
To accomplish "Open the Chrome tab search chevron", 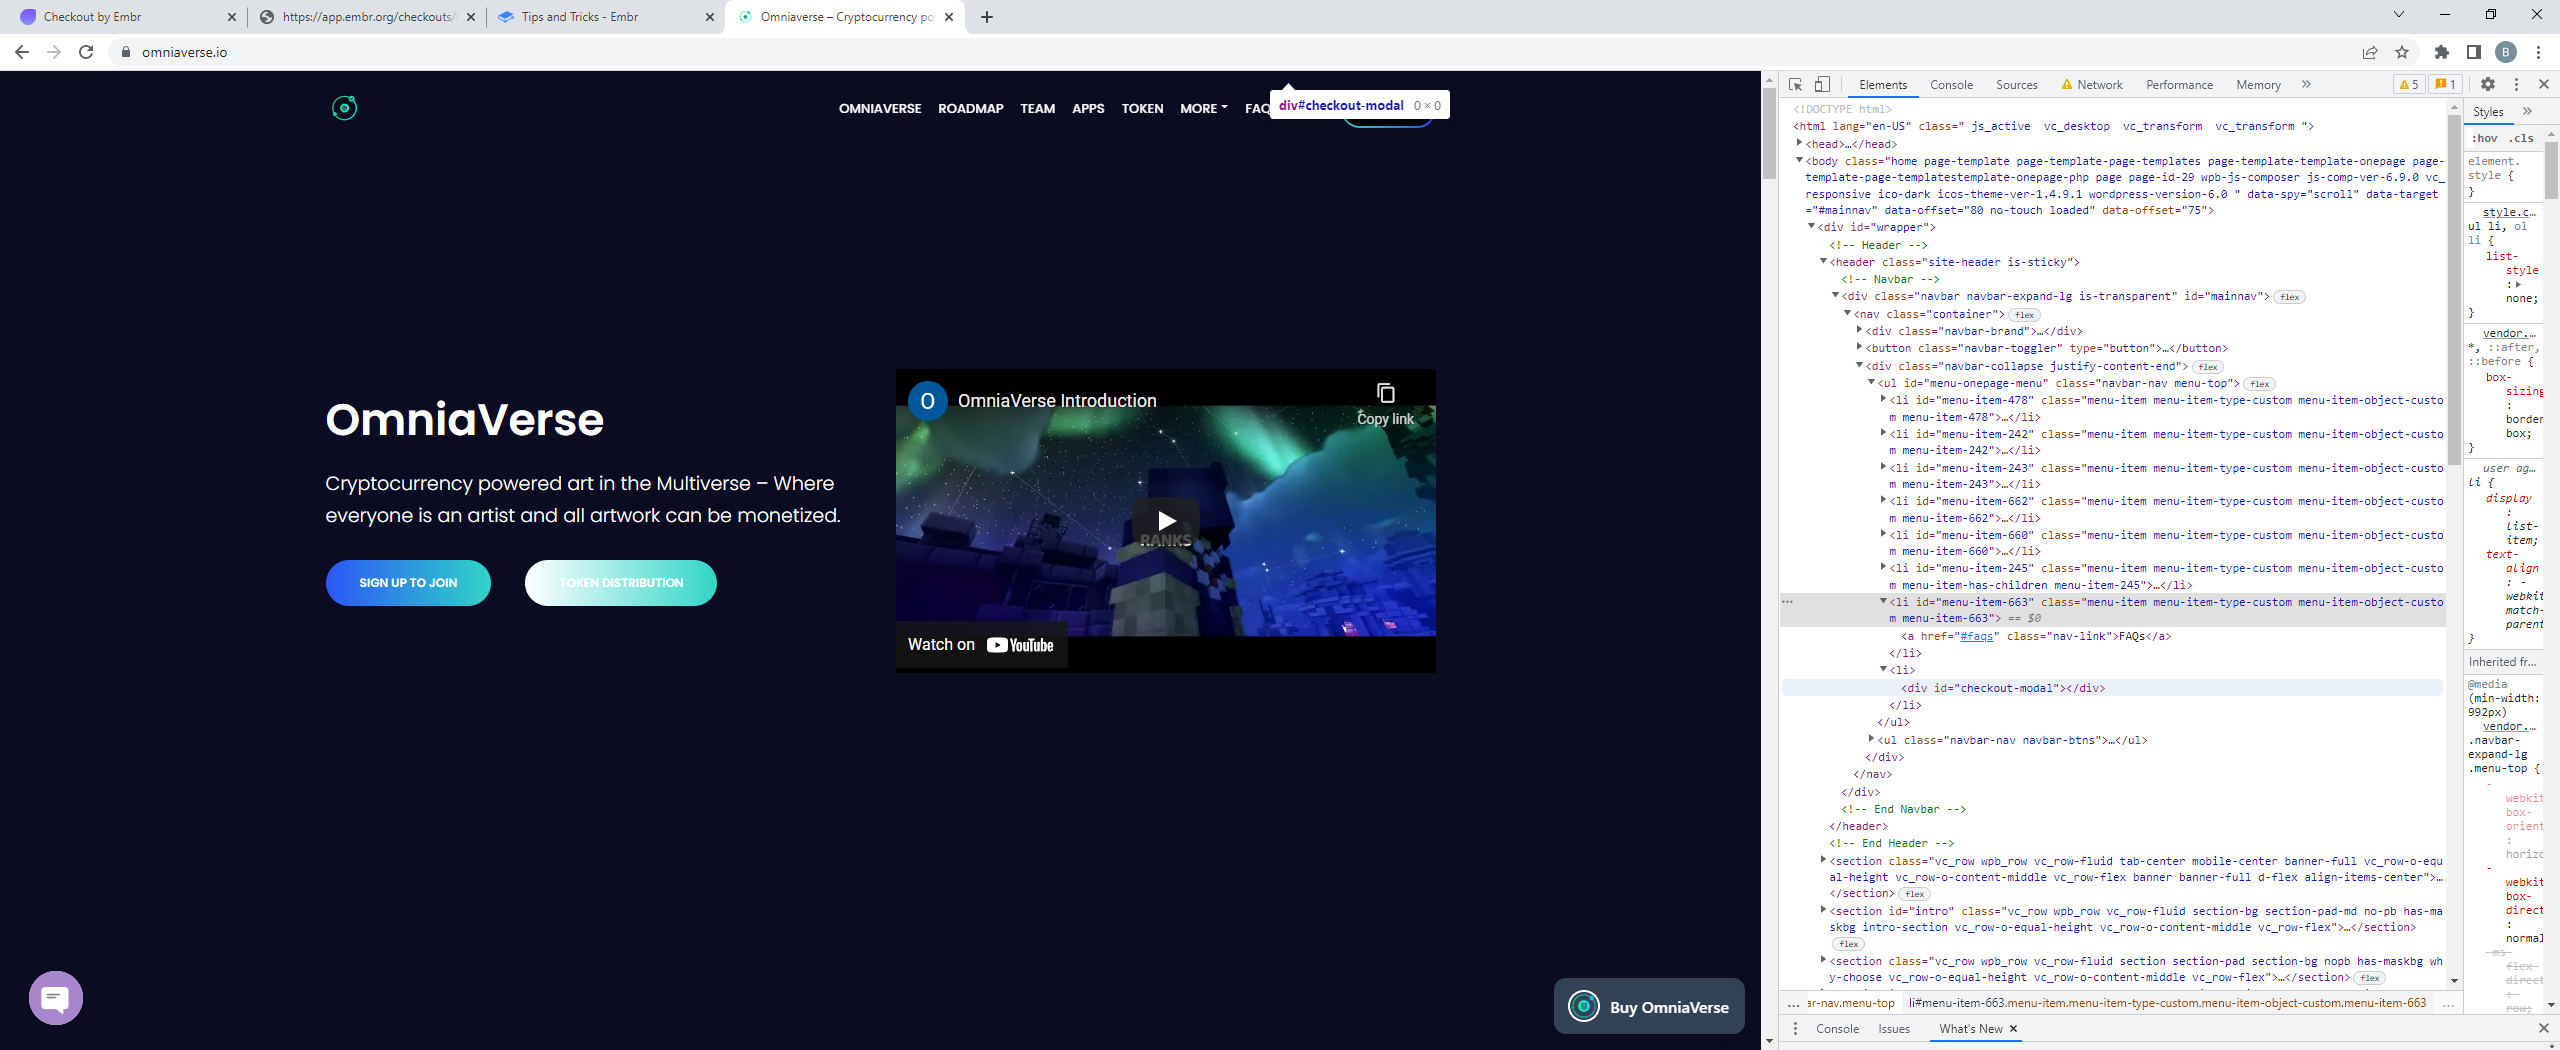I will point(2398,14).
